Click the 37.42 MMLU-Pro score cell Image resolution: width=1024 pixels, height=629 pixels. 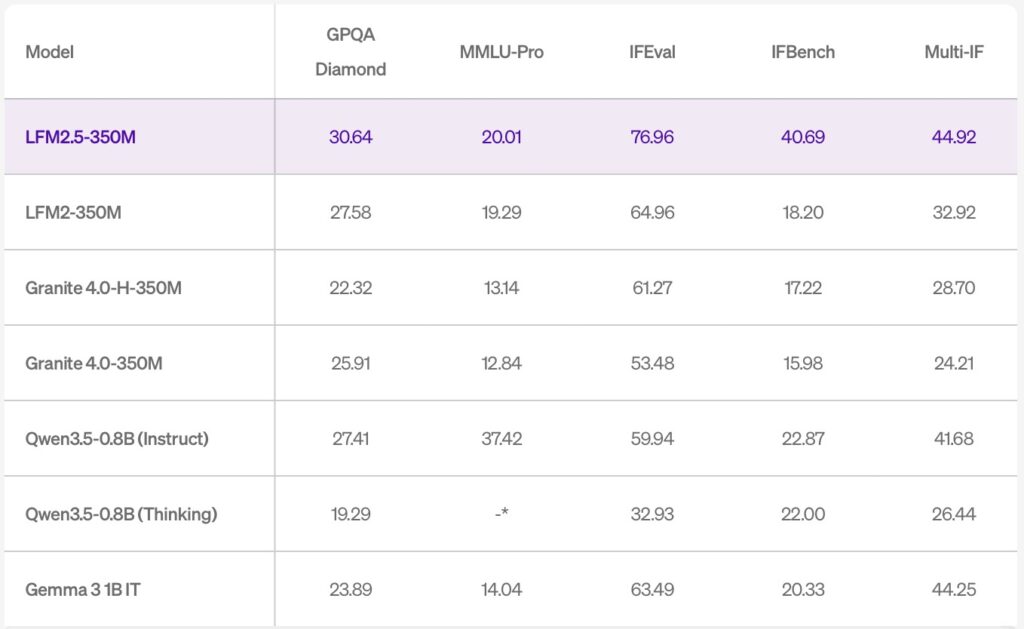(501, 438)
